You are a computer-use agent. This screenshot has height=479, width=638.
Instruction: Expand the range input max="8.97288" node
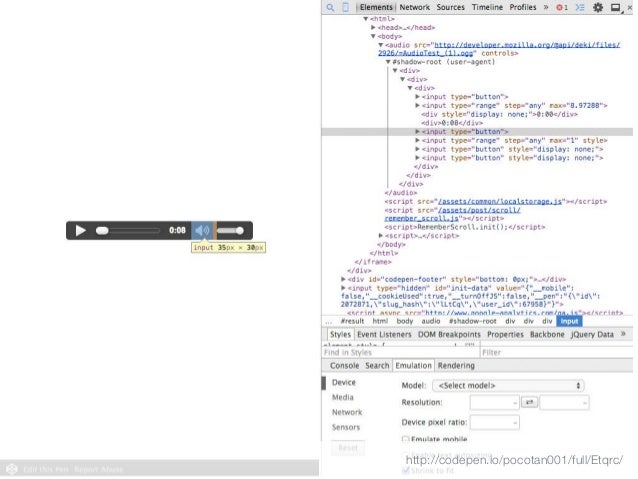pyautogui.click(x=417, y=105)
